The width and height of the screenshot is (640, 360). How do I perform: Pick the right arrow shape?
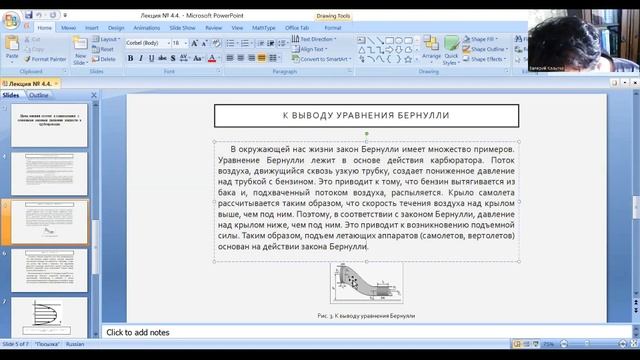[x=389, y=50]
